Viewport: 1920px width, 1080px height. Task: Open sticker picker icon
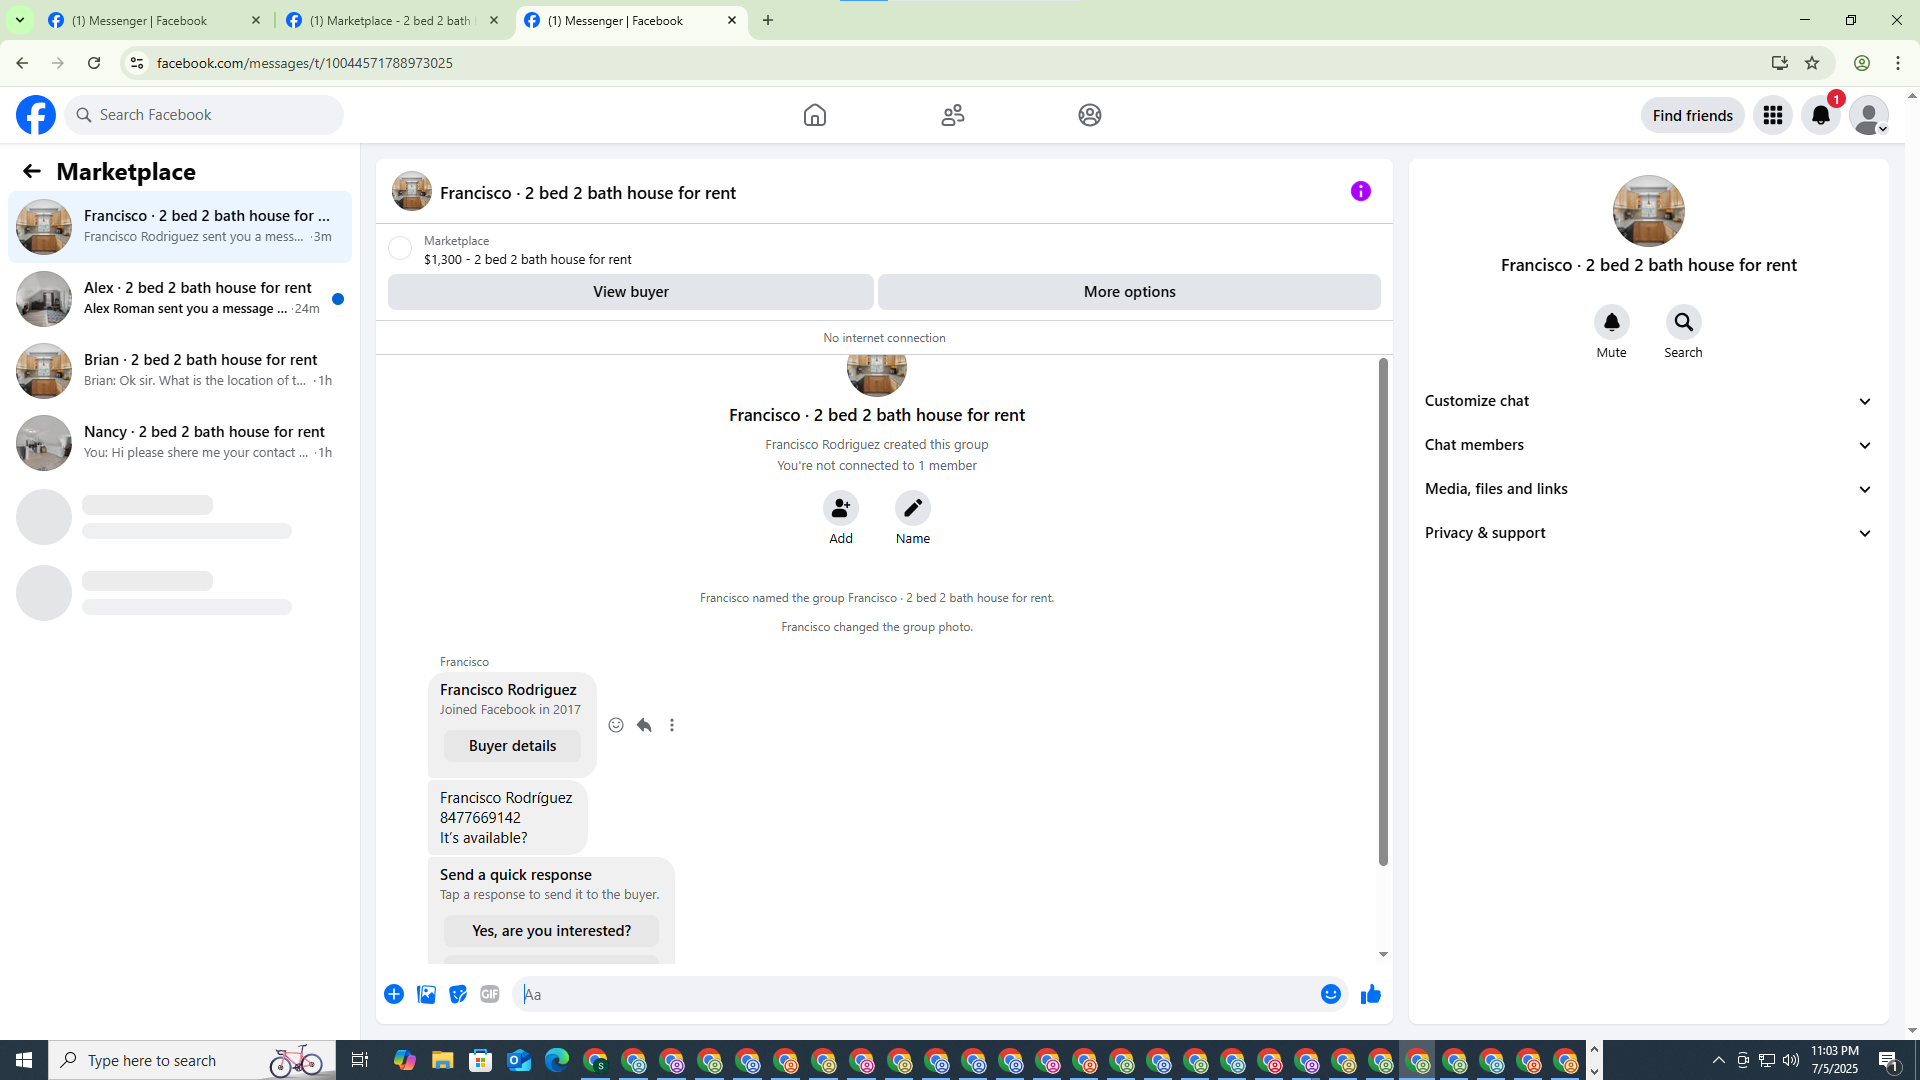coord(458,994)
